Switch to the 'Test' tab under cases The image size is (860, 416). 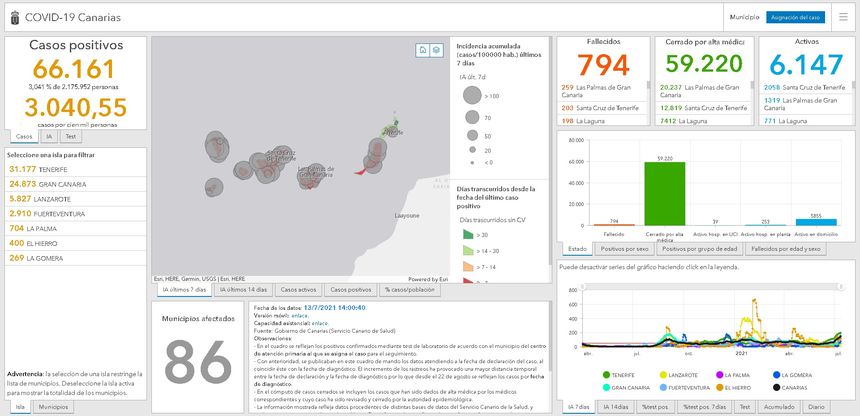(x=71, y=136)
